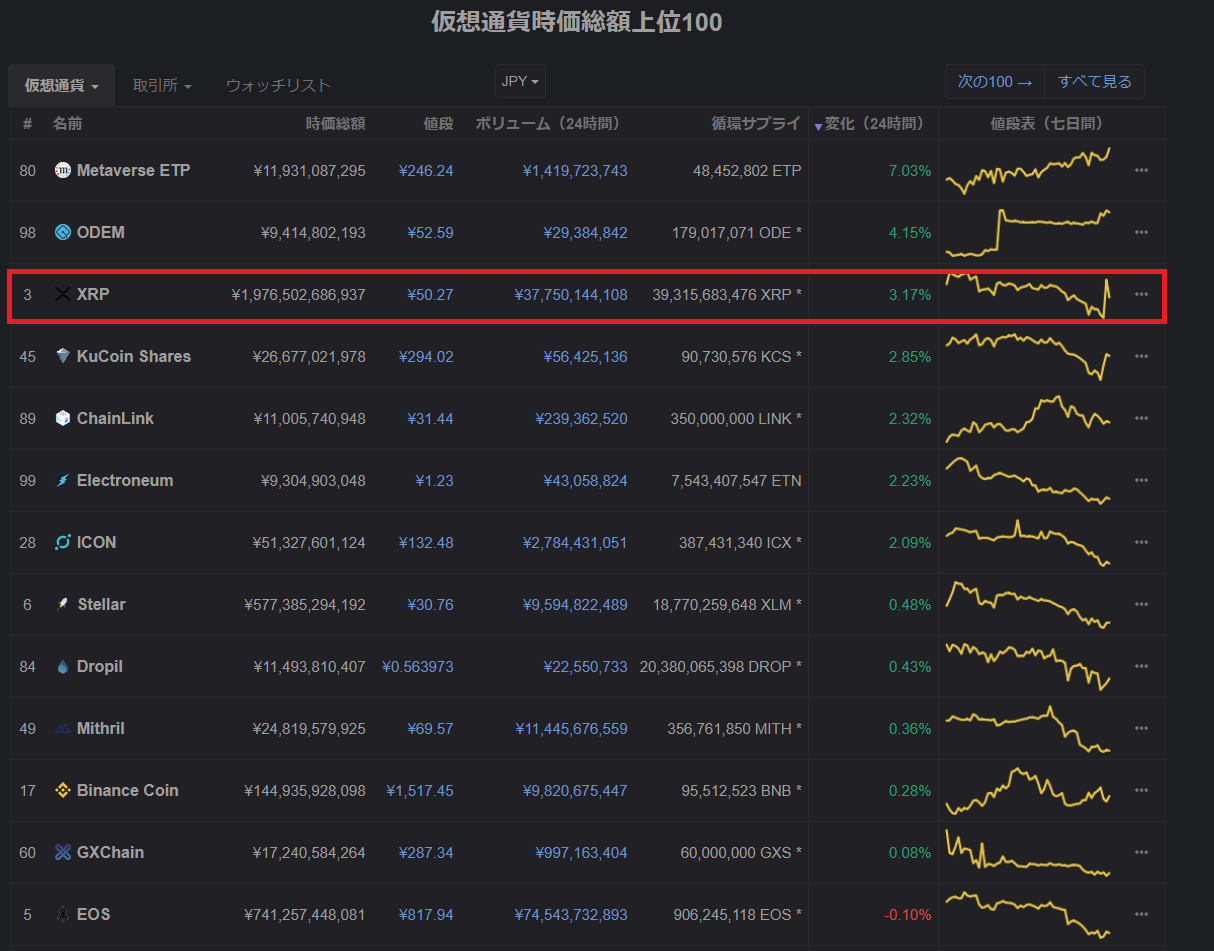Click Dropil price ¥0.563973

[x=417, y=667]
